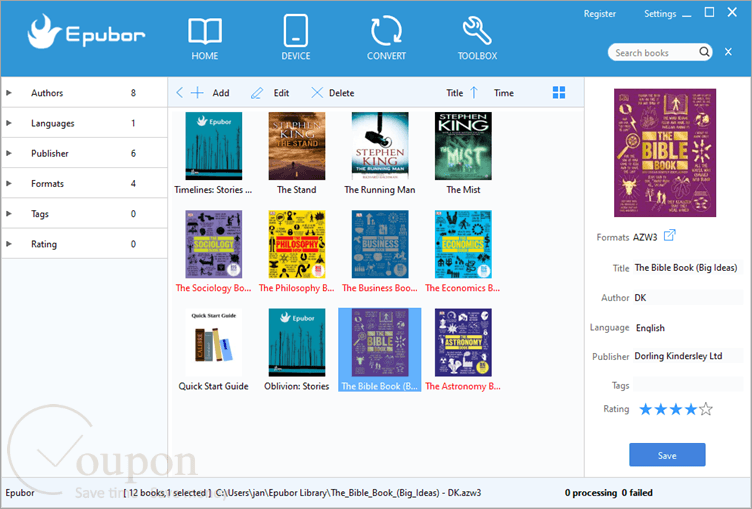Click the Edit button label
The height and width of the screenshot is (509, 752).
pos(281,93)
